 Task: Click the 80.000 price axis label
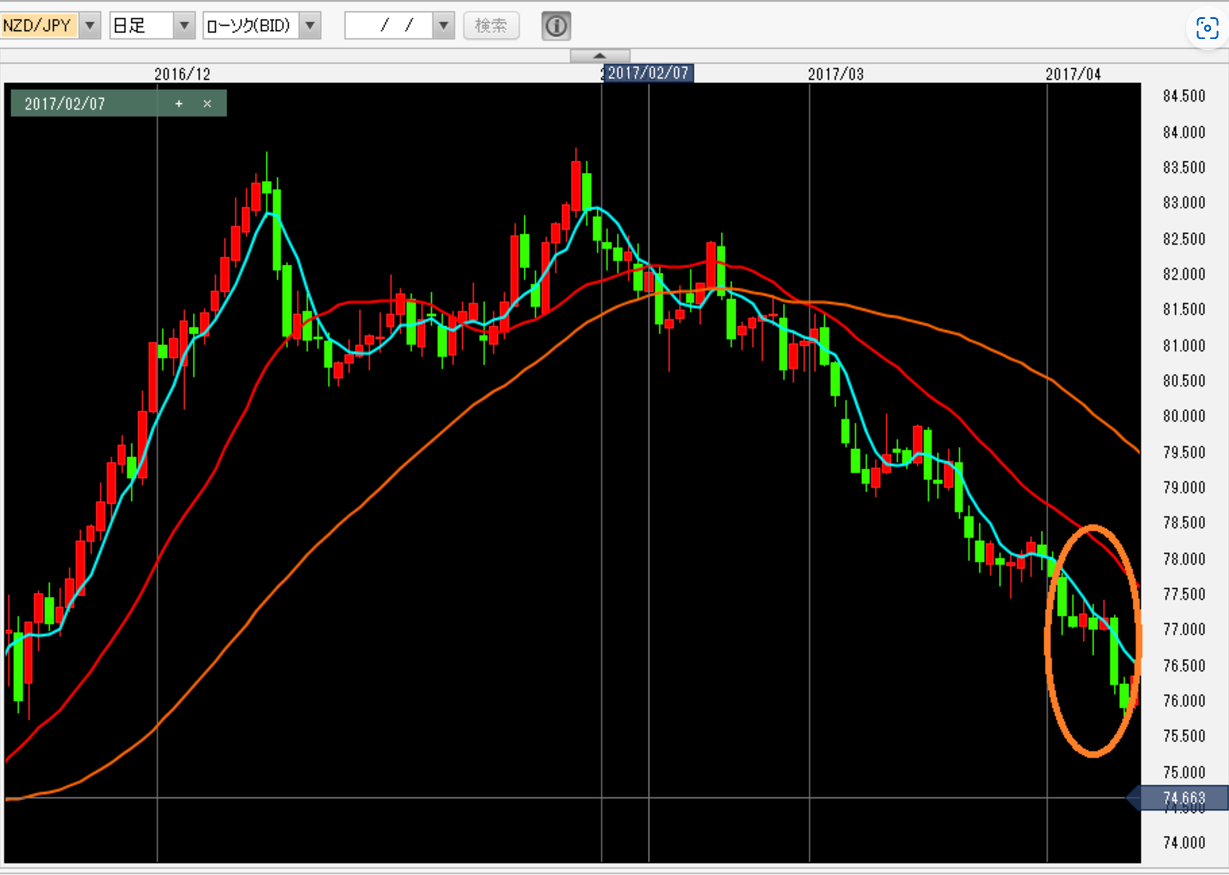pyautogui.click(x=1183, y=416)
